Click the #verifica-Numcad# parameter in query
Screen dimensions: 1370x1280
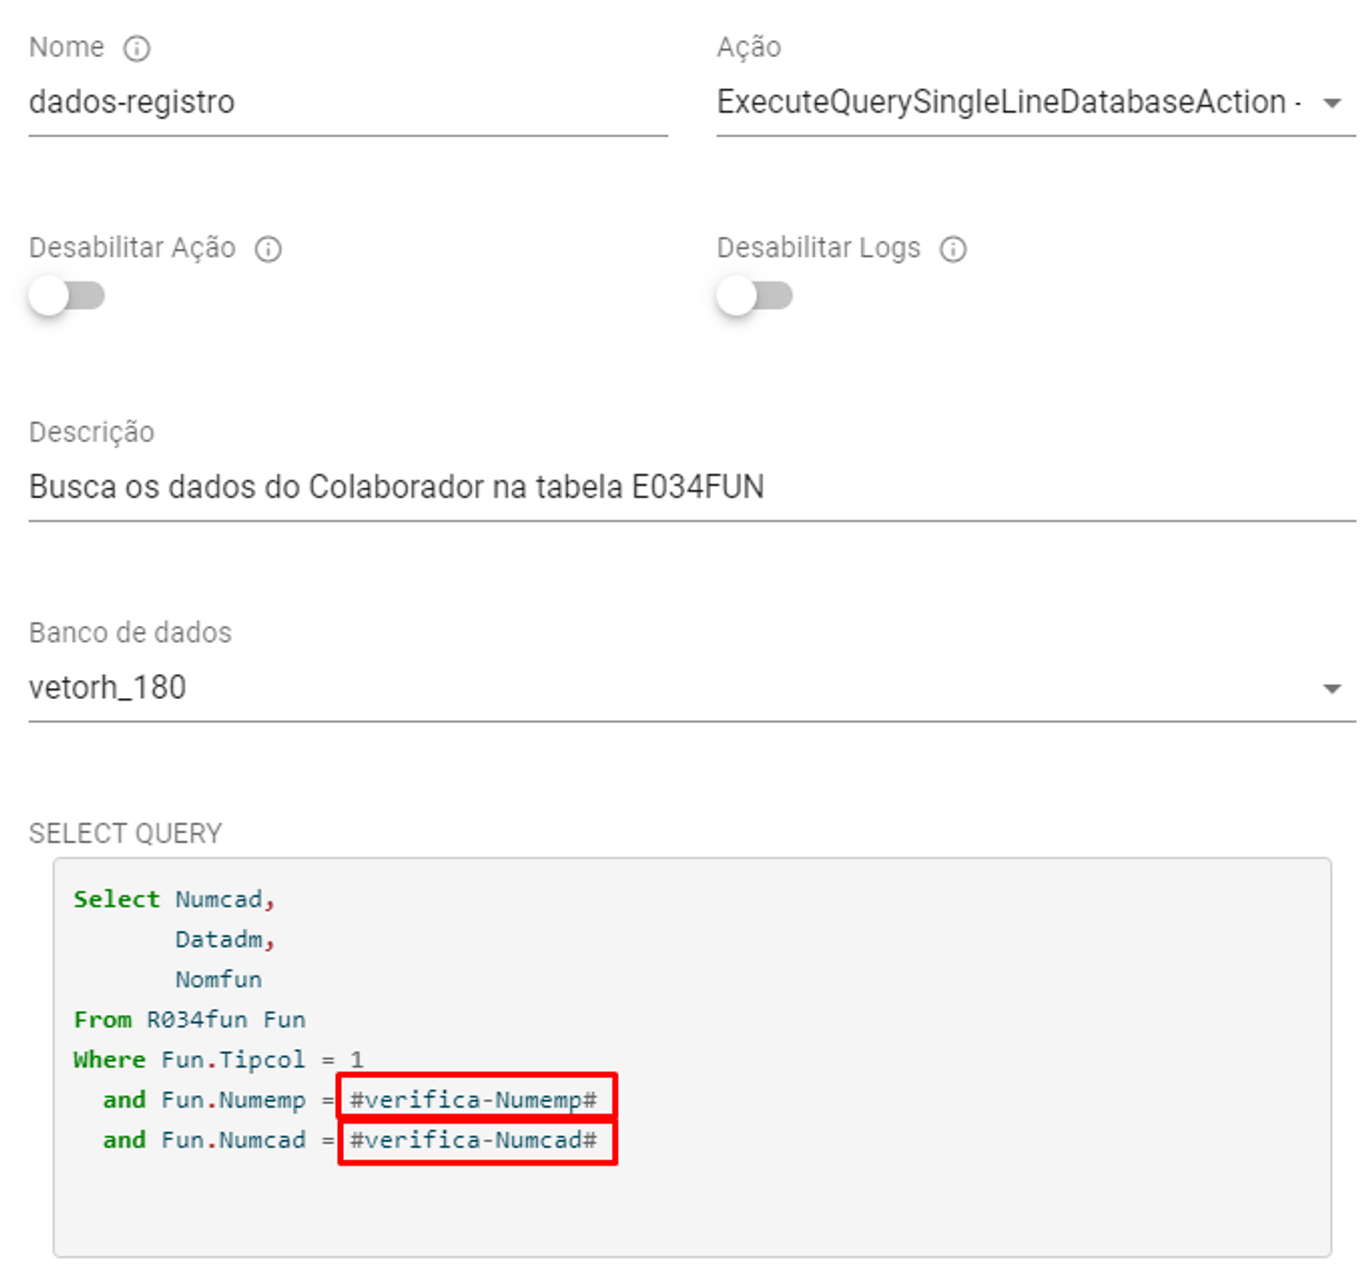coord(473,1140)
